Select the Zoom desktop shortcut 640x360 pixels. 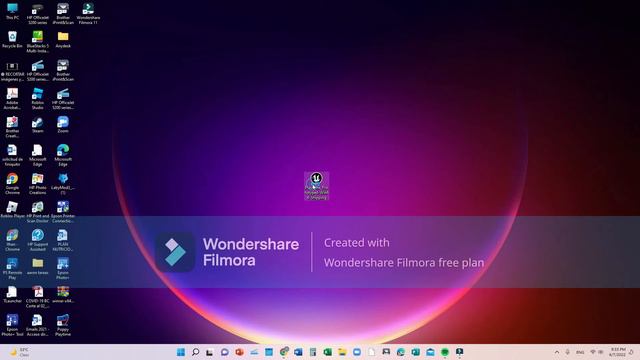[63, 124]
